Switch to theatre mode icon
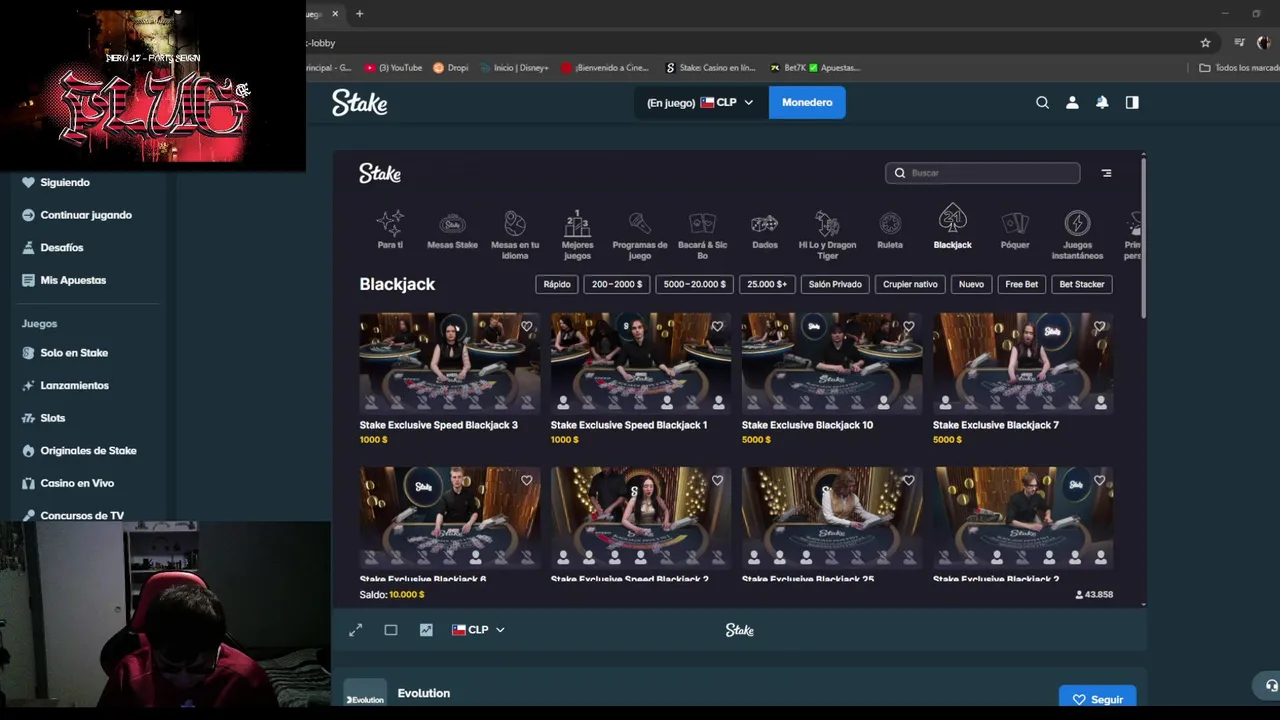Viewport: 1280px width, 720px height. 391,630
